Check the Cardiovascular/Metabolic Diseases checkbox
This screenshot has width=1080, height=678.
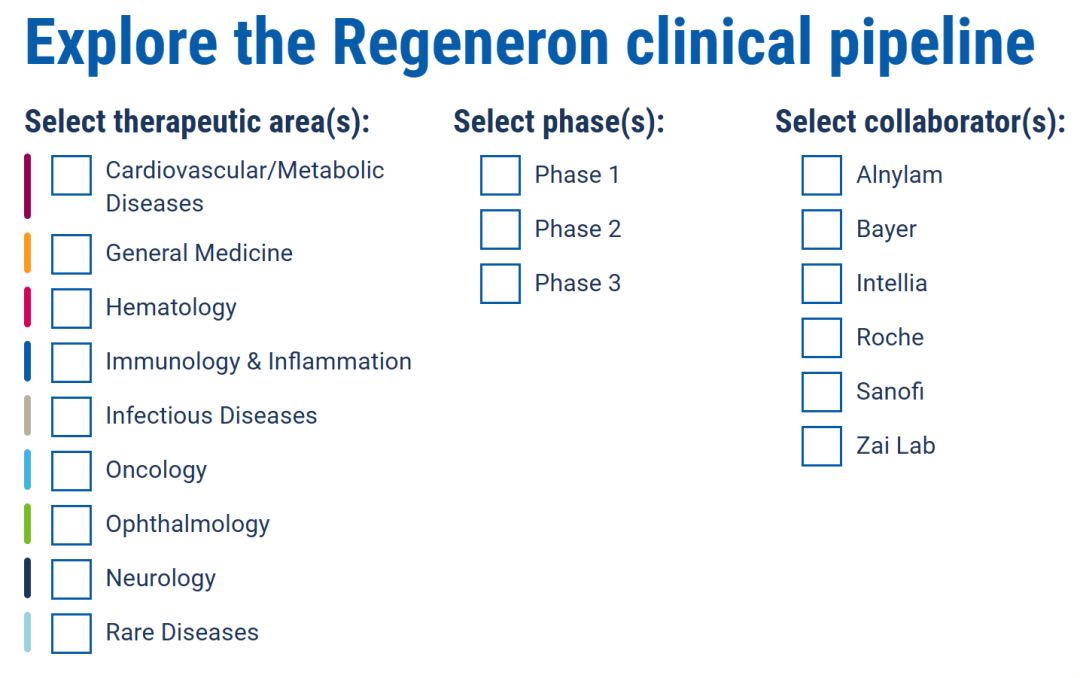[71, 175]
